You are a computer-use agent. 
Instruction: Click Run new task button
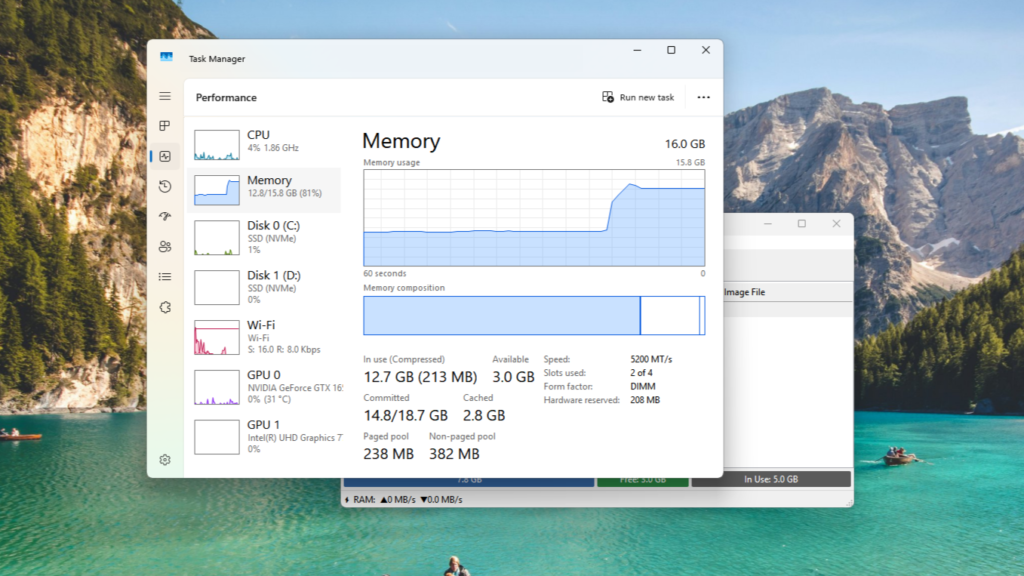click(638, 97)
